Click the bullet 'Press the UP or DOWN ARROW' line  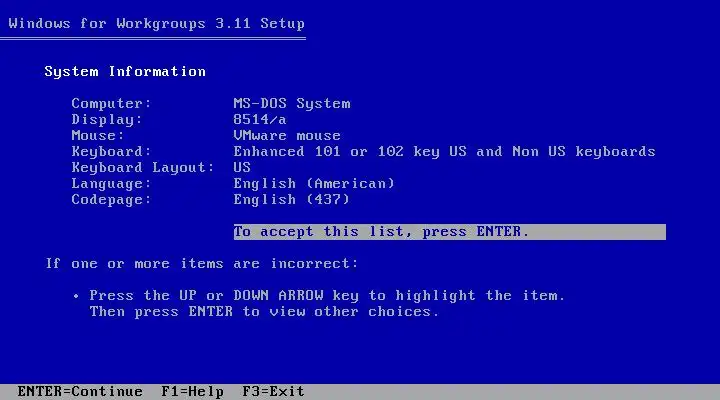coord(319,295)
